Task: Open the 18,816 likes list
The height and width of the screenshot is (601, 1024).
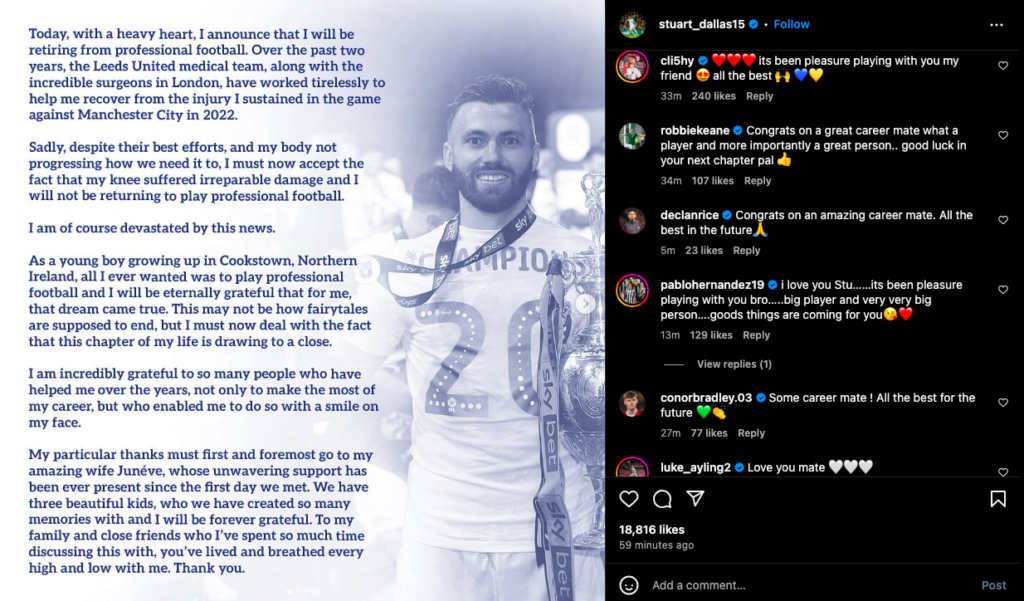Action: (652, 530)
